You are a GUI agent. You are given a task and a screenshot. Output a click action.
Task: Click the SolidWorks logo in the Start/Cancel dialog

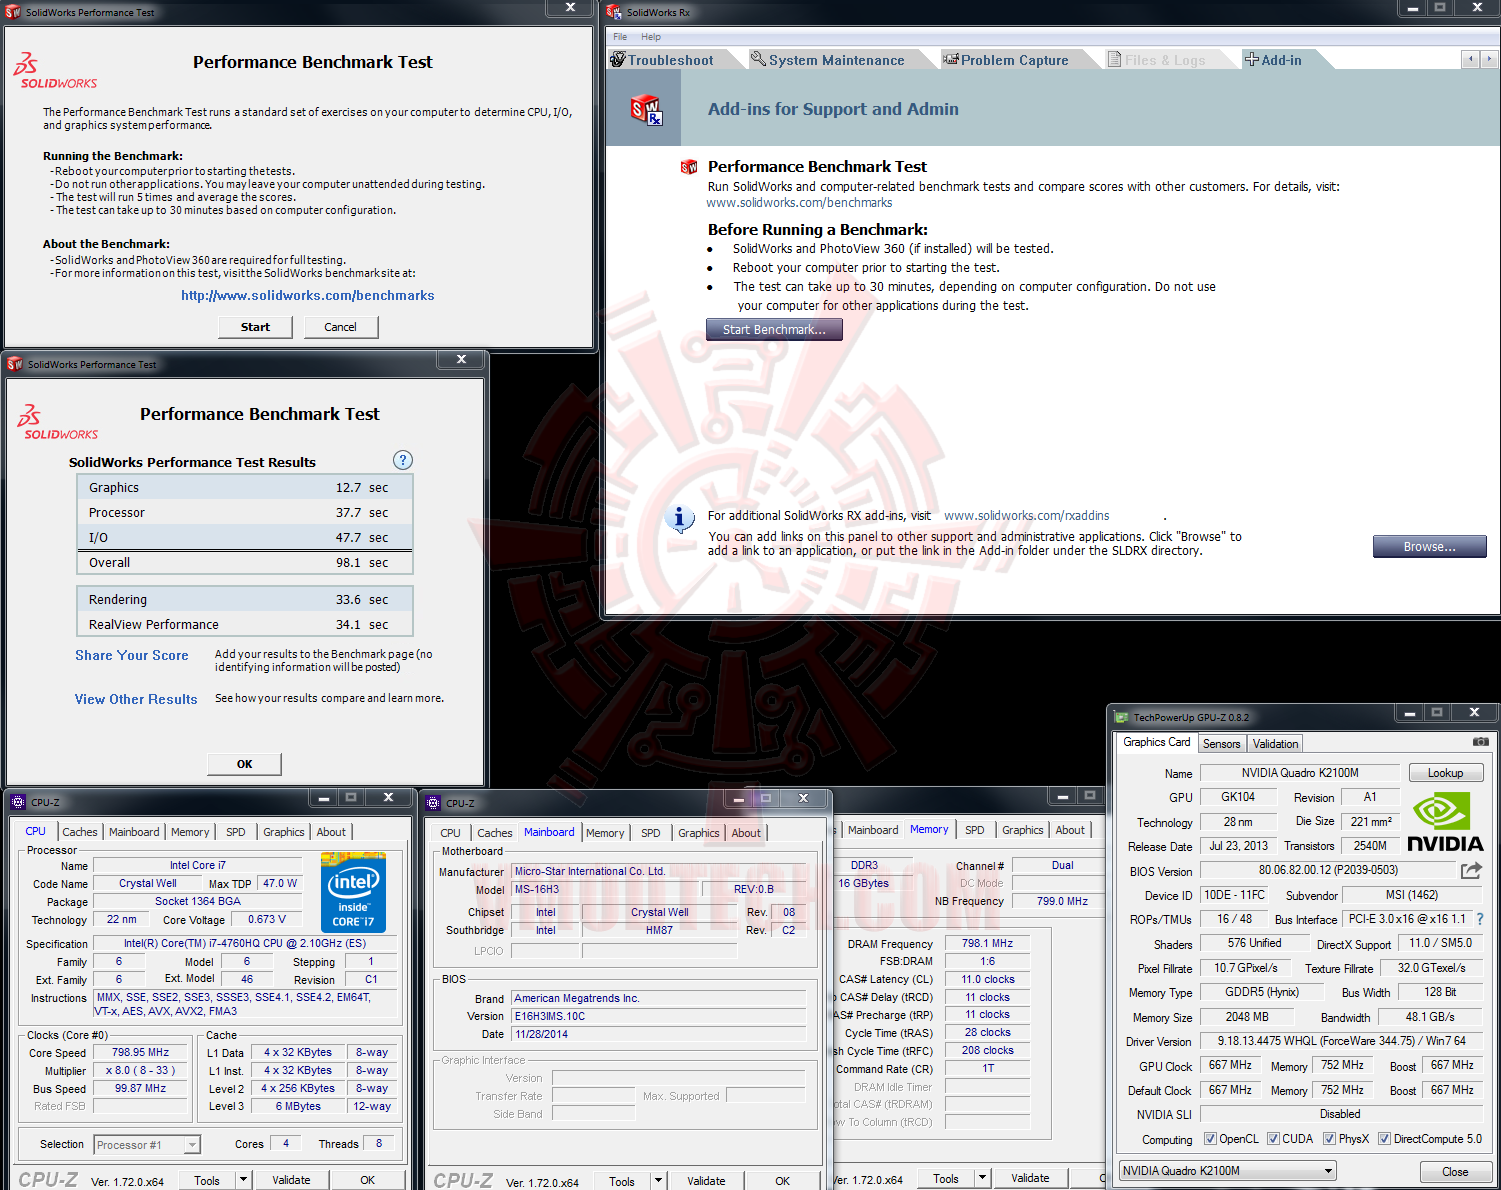click(x=56, y=71)
